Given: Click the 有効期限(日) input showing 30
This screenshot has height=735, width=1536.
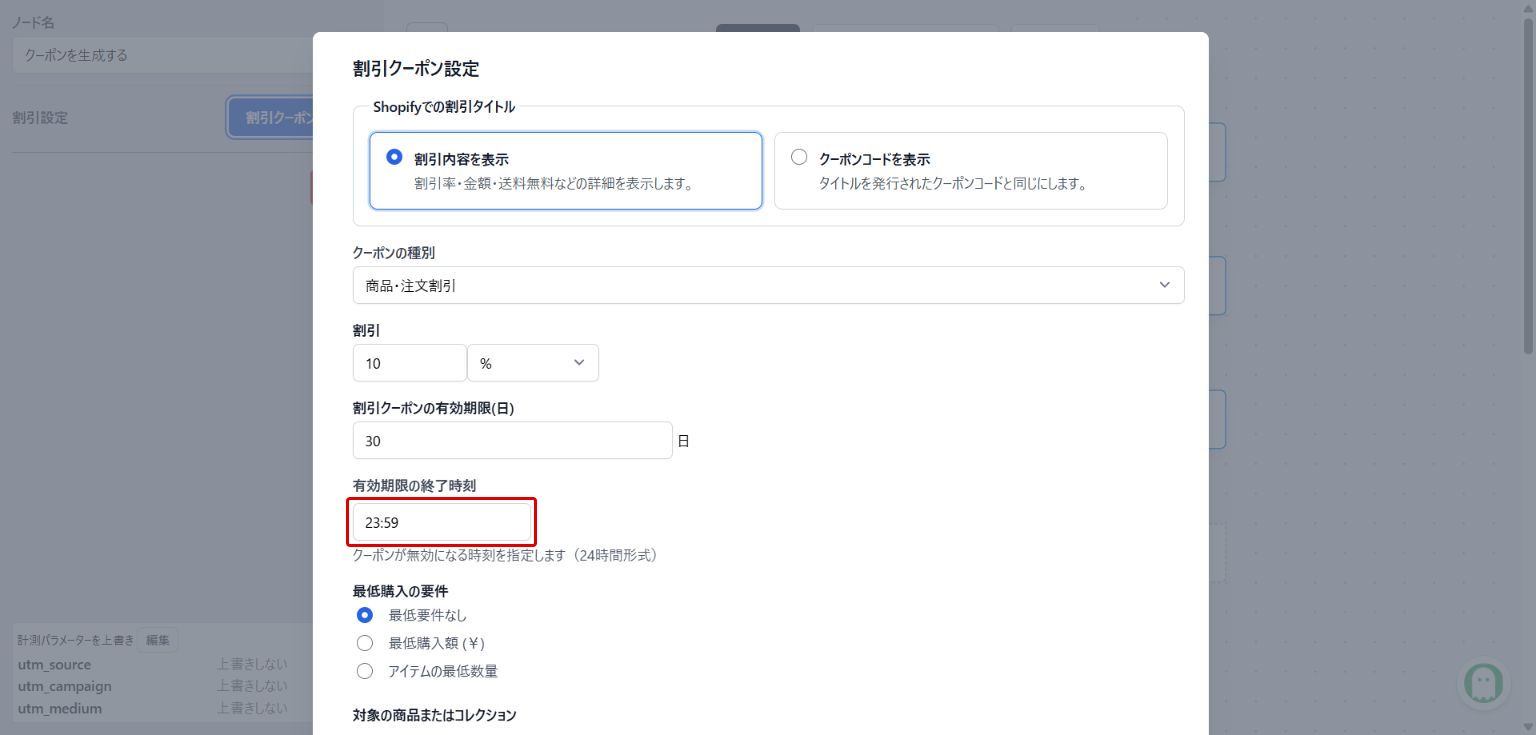Looking at the screenshot, I should [512, 440].
